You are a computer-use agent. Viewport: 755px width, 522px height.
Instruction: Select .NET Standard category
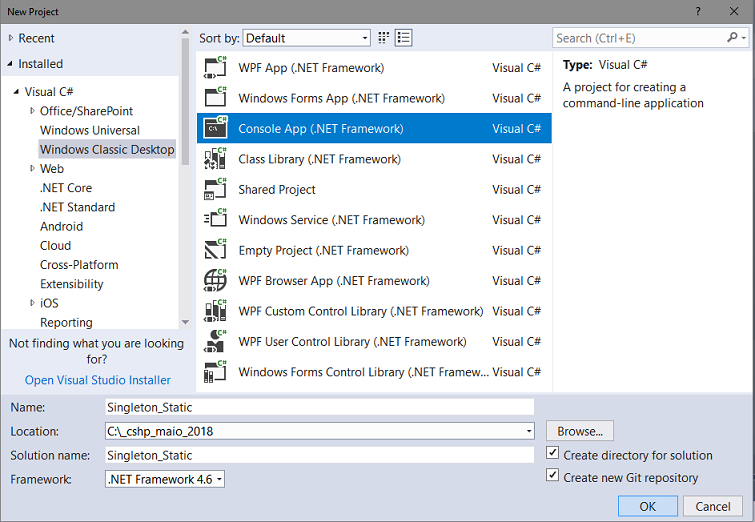(x=77, y=207)
